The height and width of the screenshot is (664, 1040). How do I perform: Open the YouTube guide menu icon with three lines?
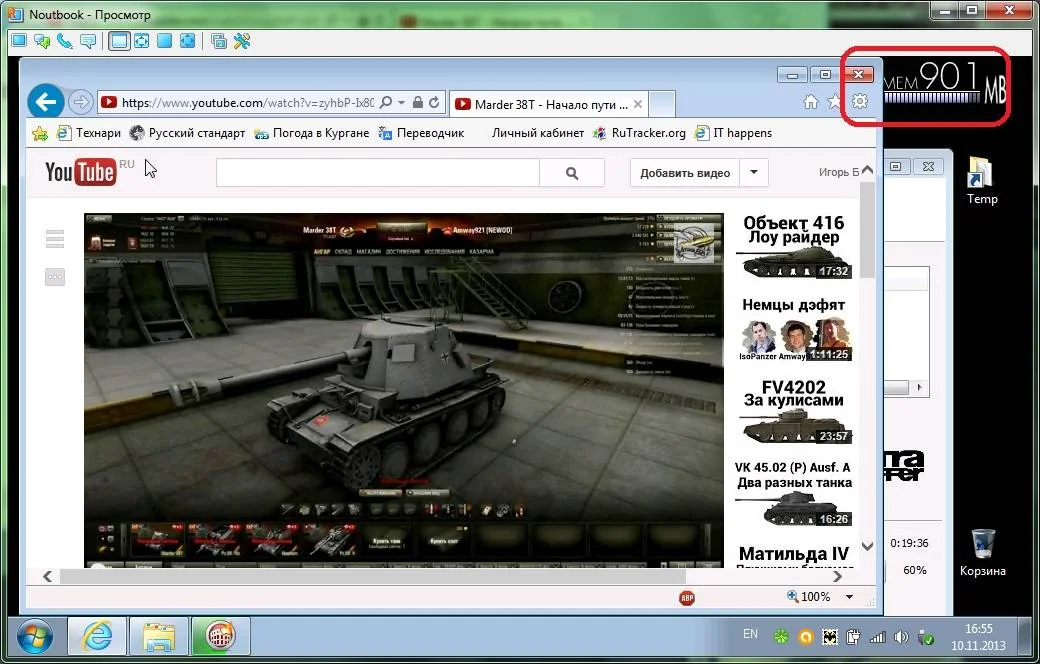click(55, 239)
